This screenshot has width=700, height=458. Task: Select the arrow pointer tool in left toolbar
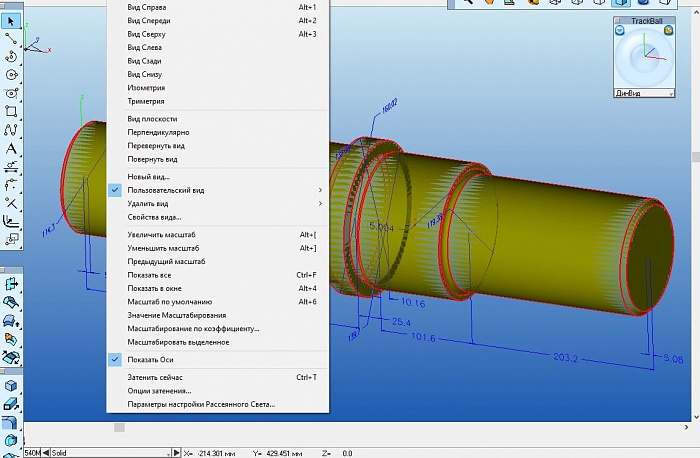11,19
